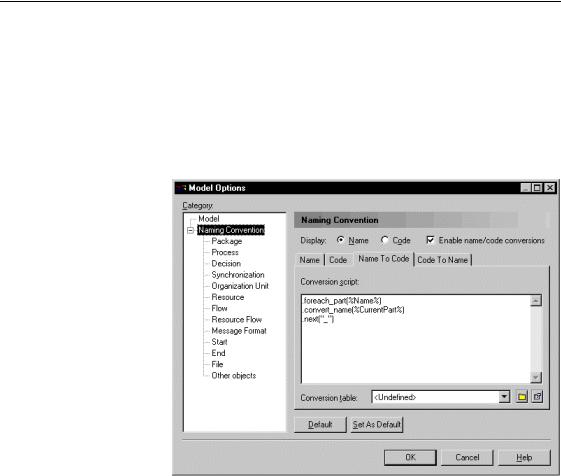
Task: Select the Code display radio button
Action: pyautogui.click(x=385, y=240)
